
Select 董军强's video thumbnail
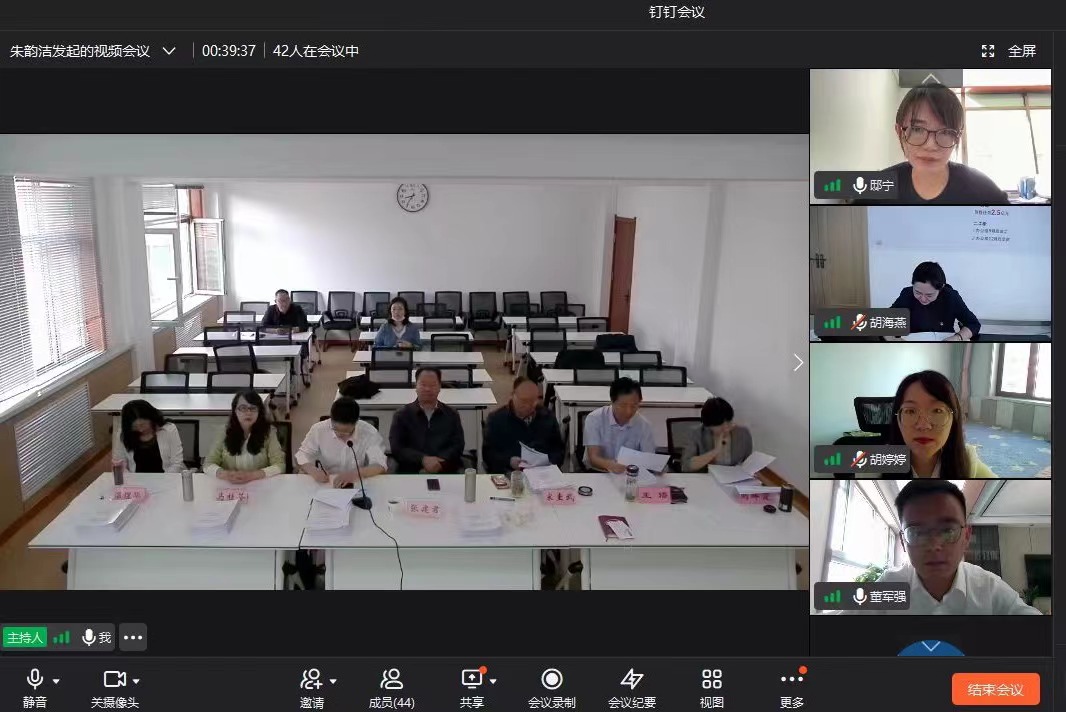click(x=930, y=546)
